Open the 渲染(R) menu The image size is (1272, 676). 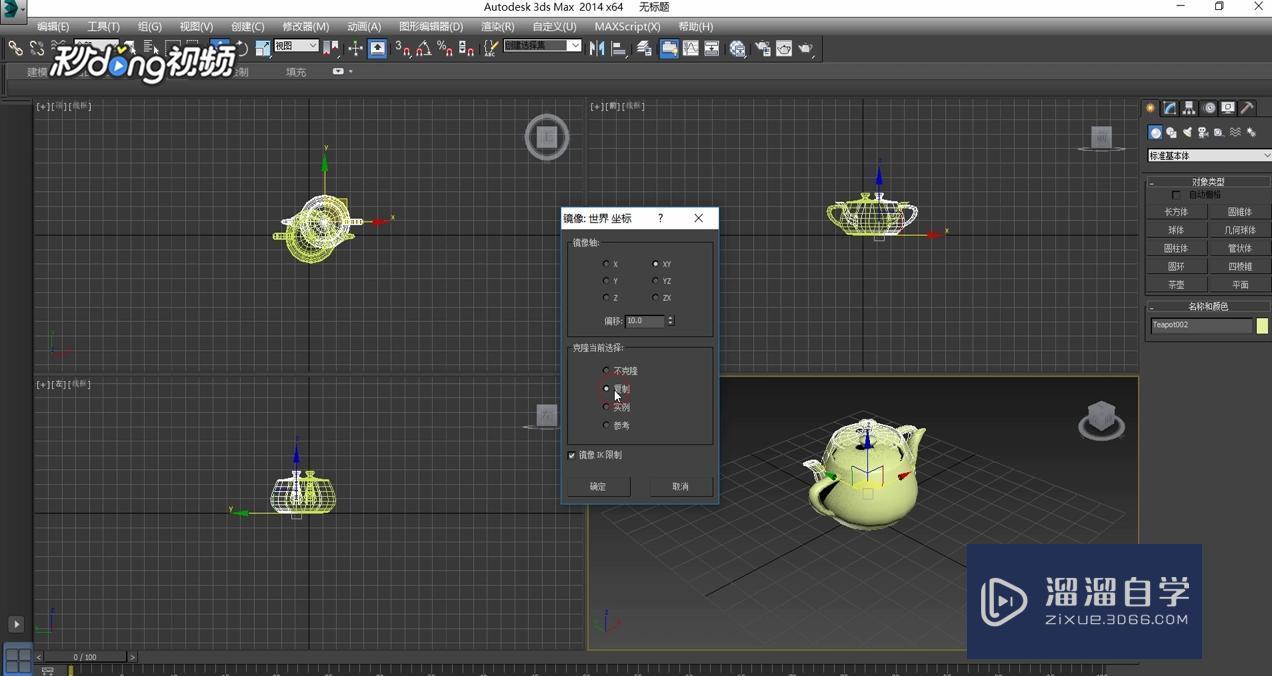click(497, 26)
